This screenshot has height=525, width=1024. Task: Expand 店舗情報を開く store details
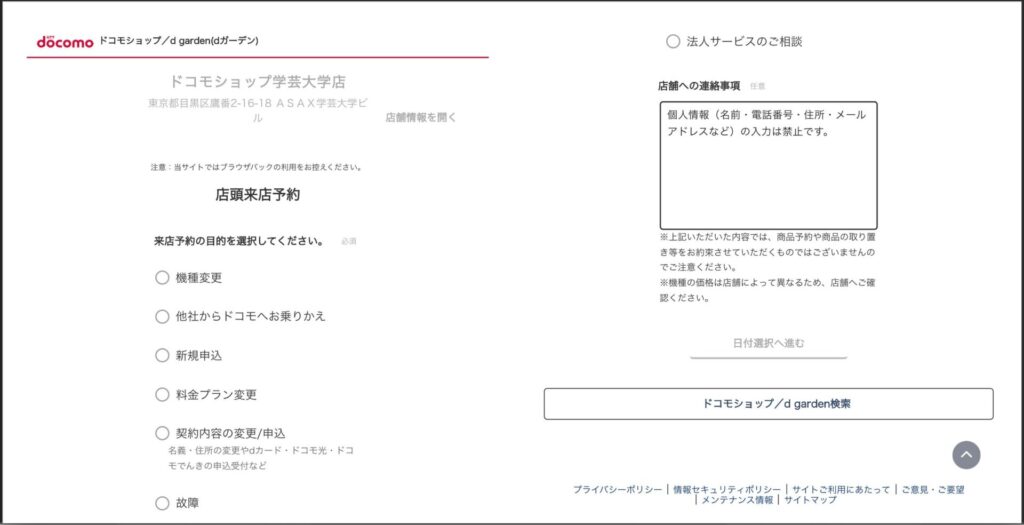tap(420, 117)
